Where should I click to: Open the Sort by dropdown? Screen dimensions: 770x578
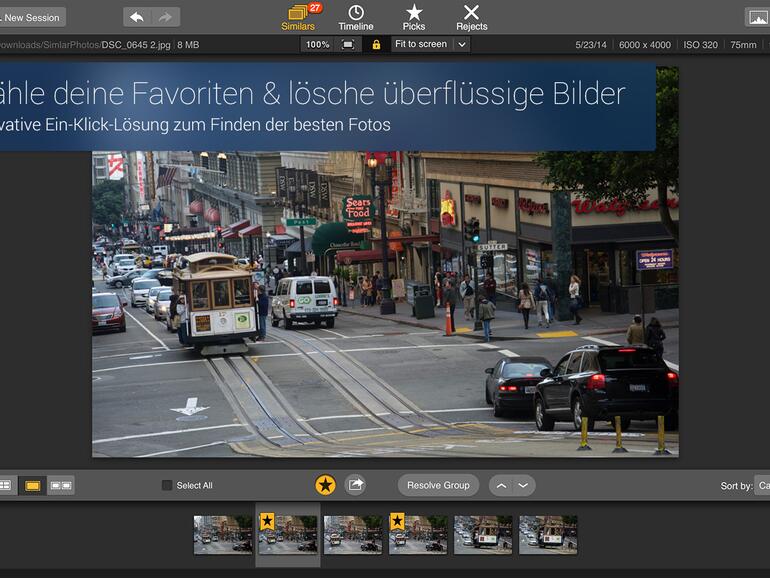762,485
